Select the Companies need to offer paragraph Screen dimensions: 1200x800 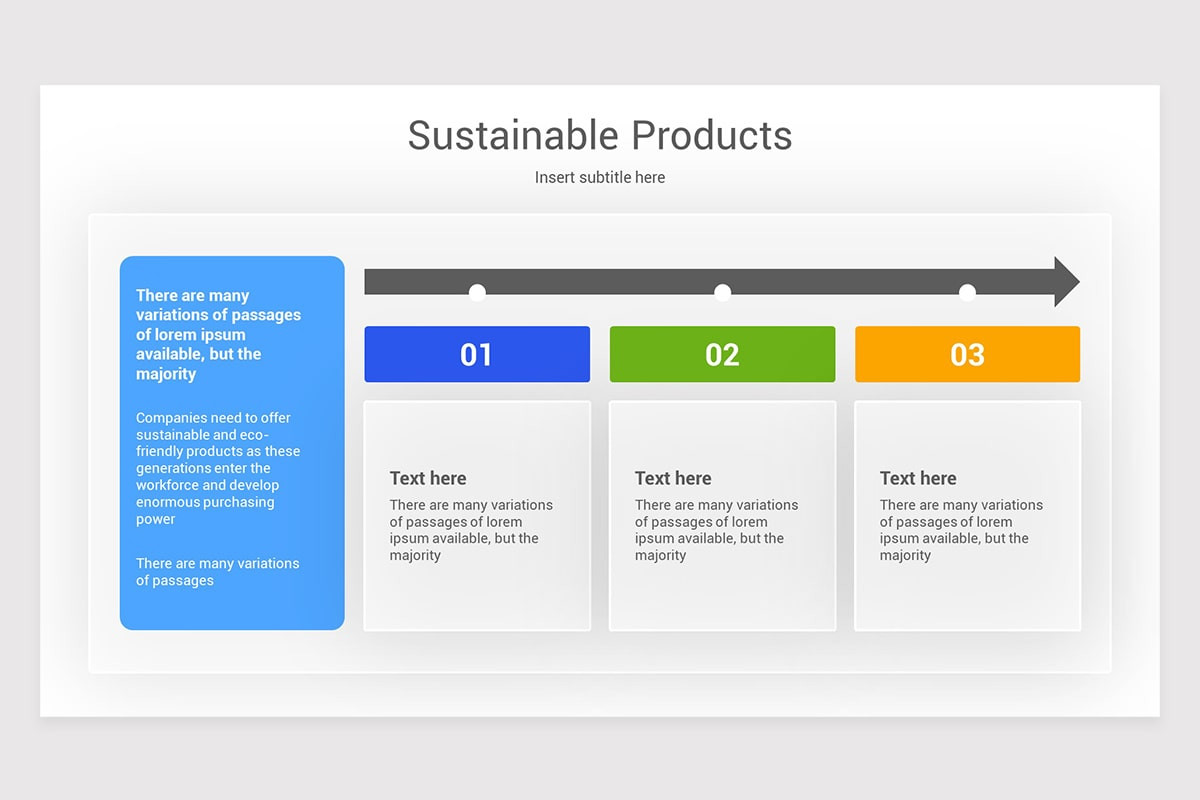219,468
